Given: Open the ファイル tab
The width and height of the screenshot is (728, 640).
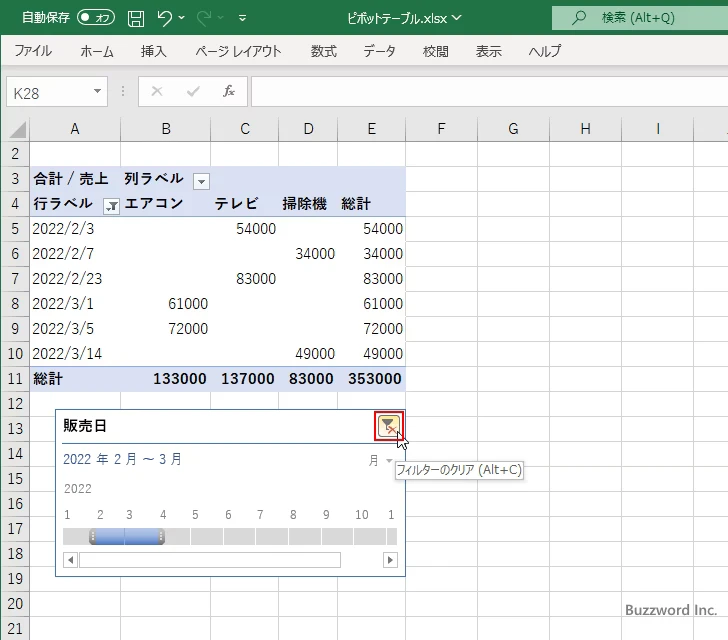Looking at the screenshot, I should coord(33,51).
